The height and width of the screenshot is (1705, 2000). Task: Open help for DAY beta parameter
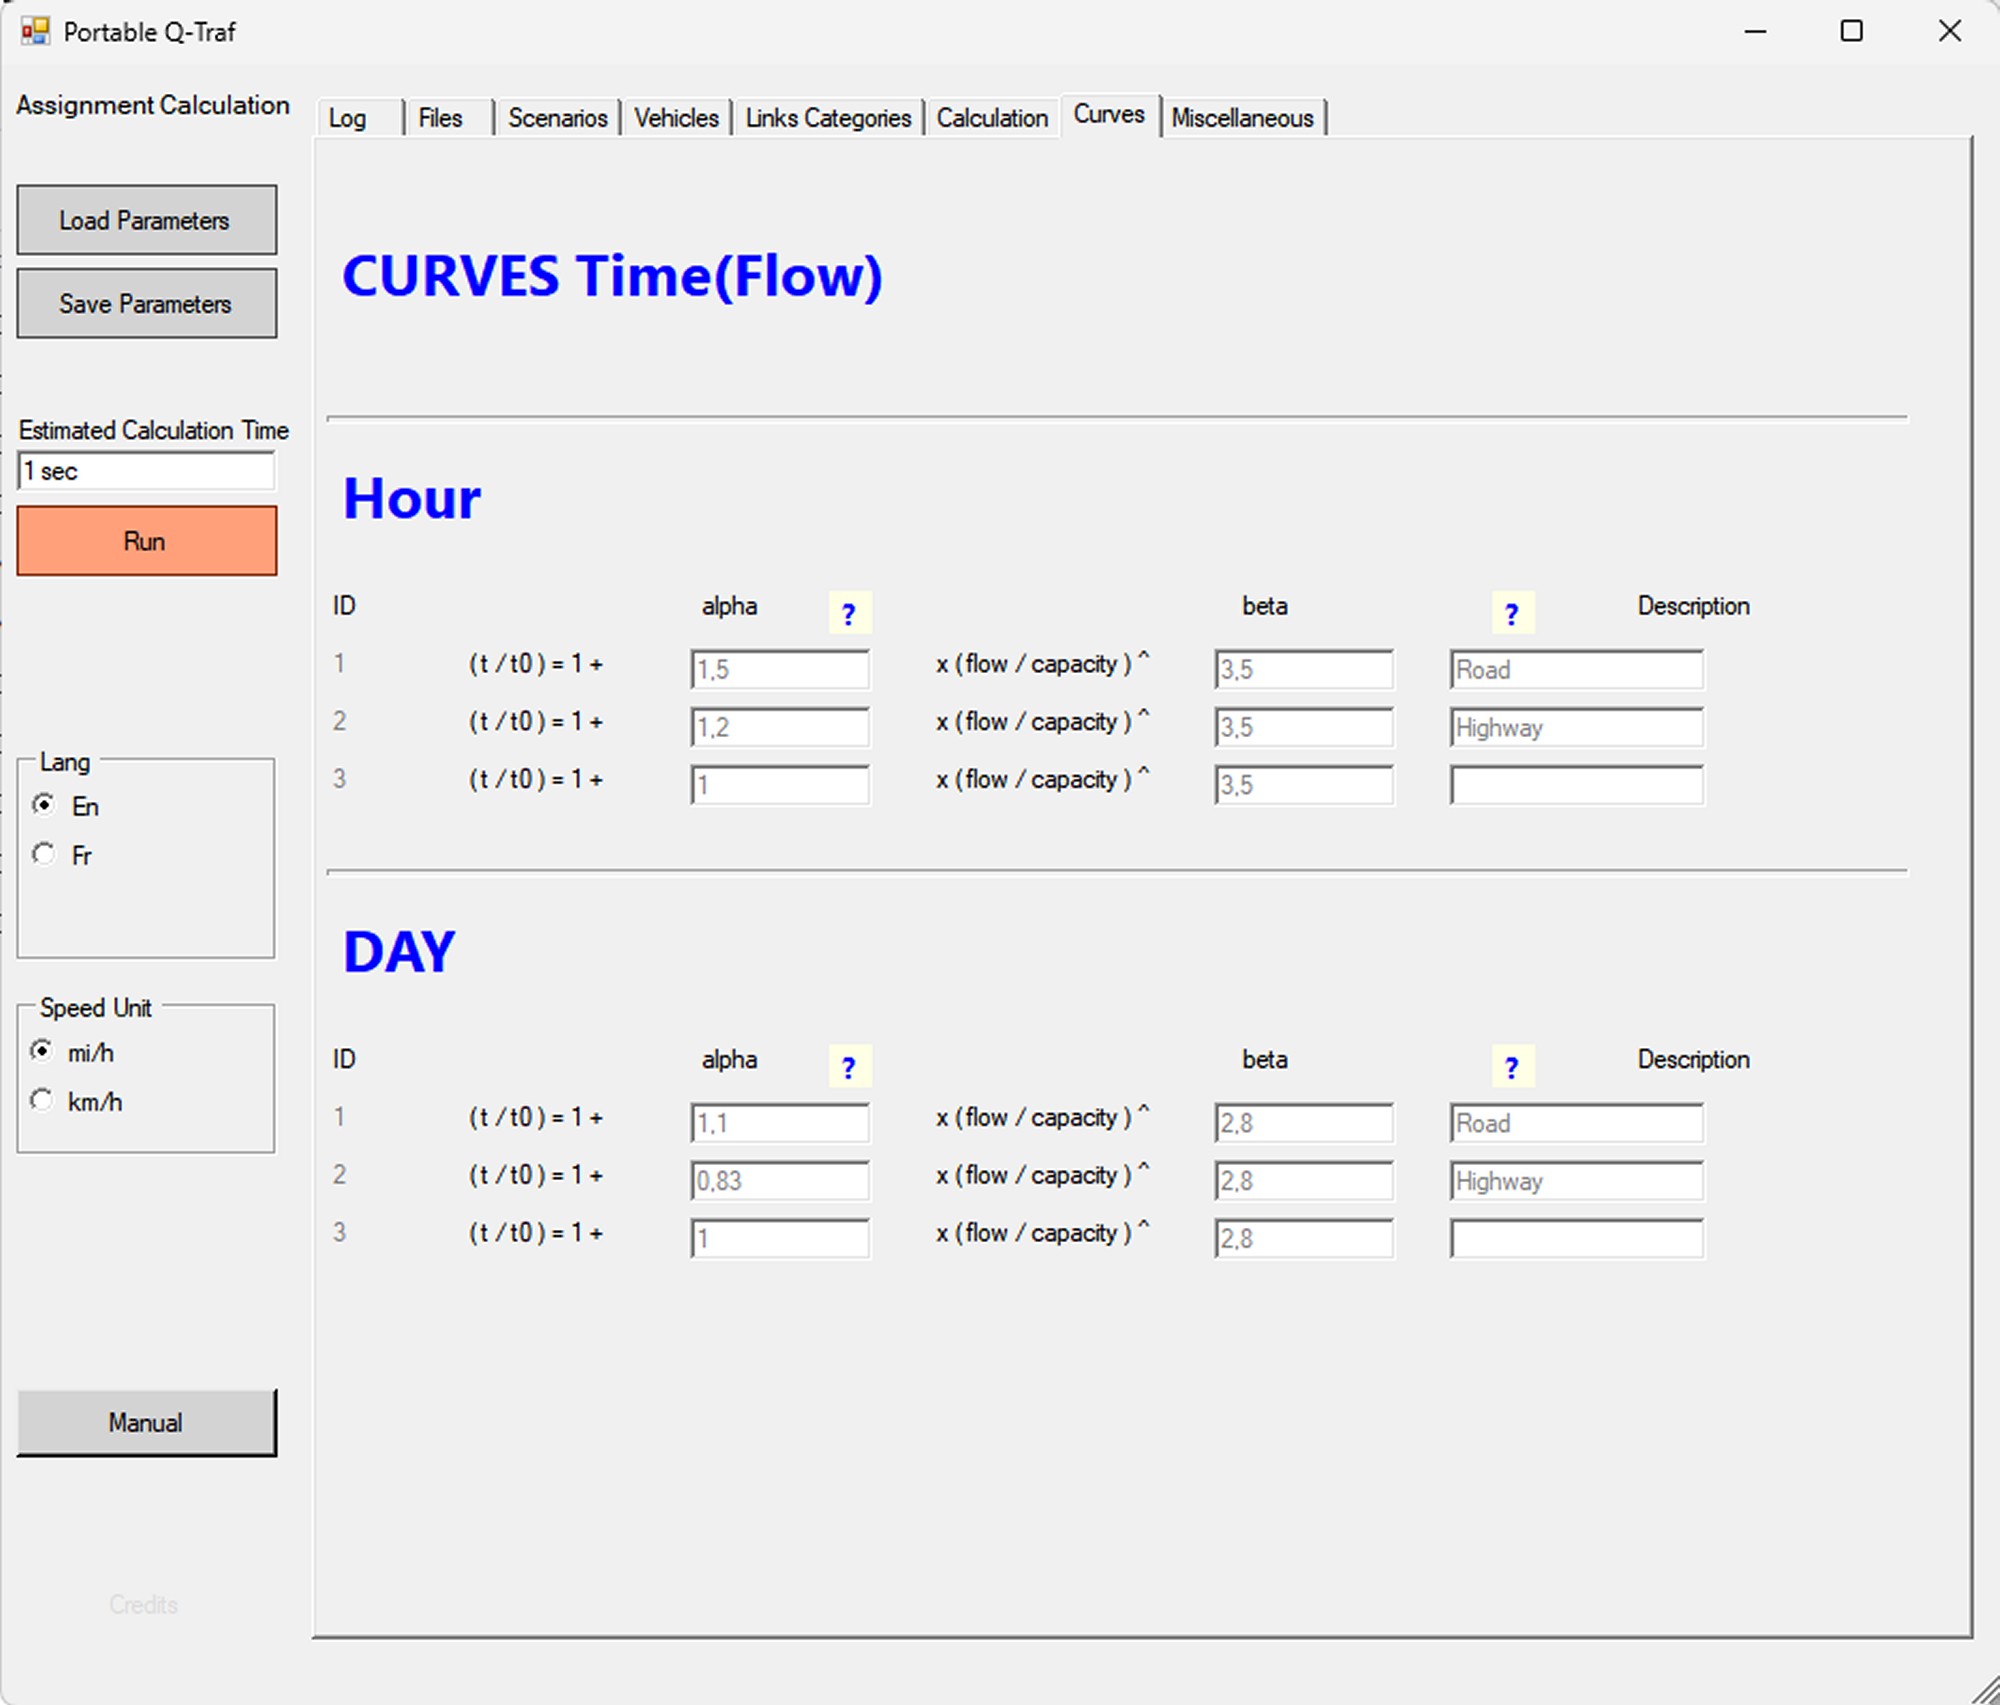[1511, 1065]
